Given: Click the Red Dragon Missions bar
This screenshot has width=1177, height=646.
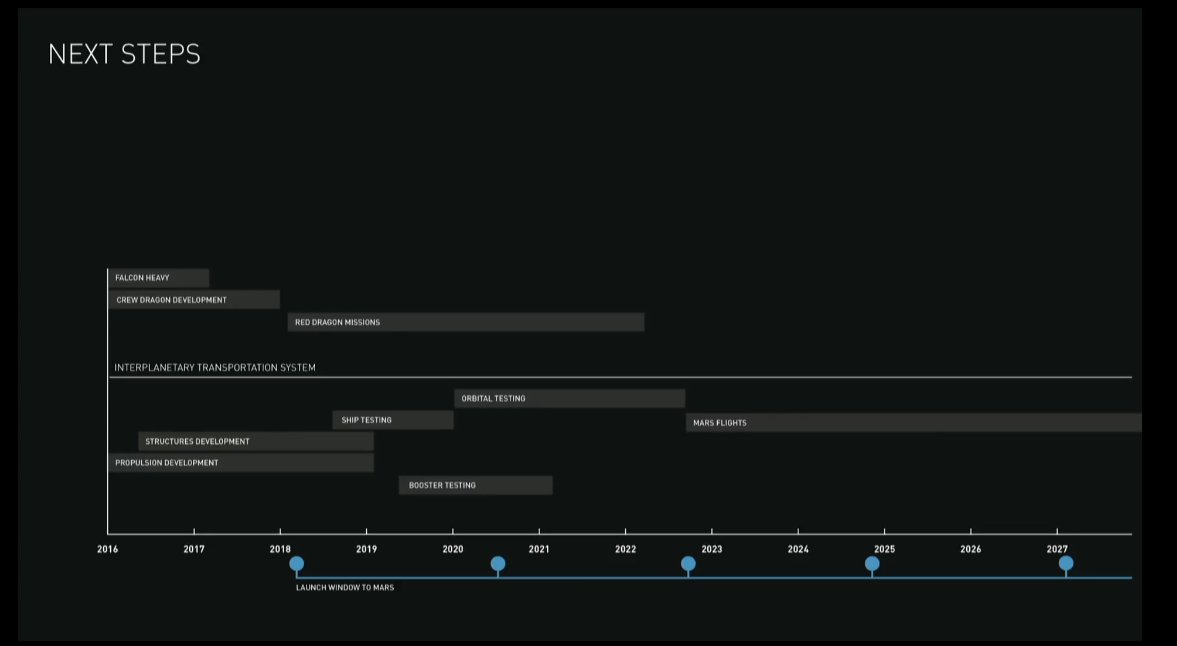Looking at the screenshot, I should 466,322.
